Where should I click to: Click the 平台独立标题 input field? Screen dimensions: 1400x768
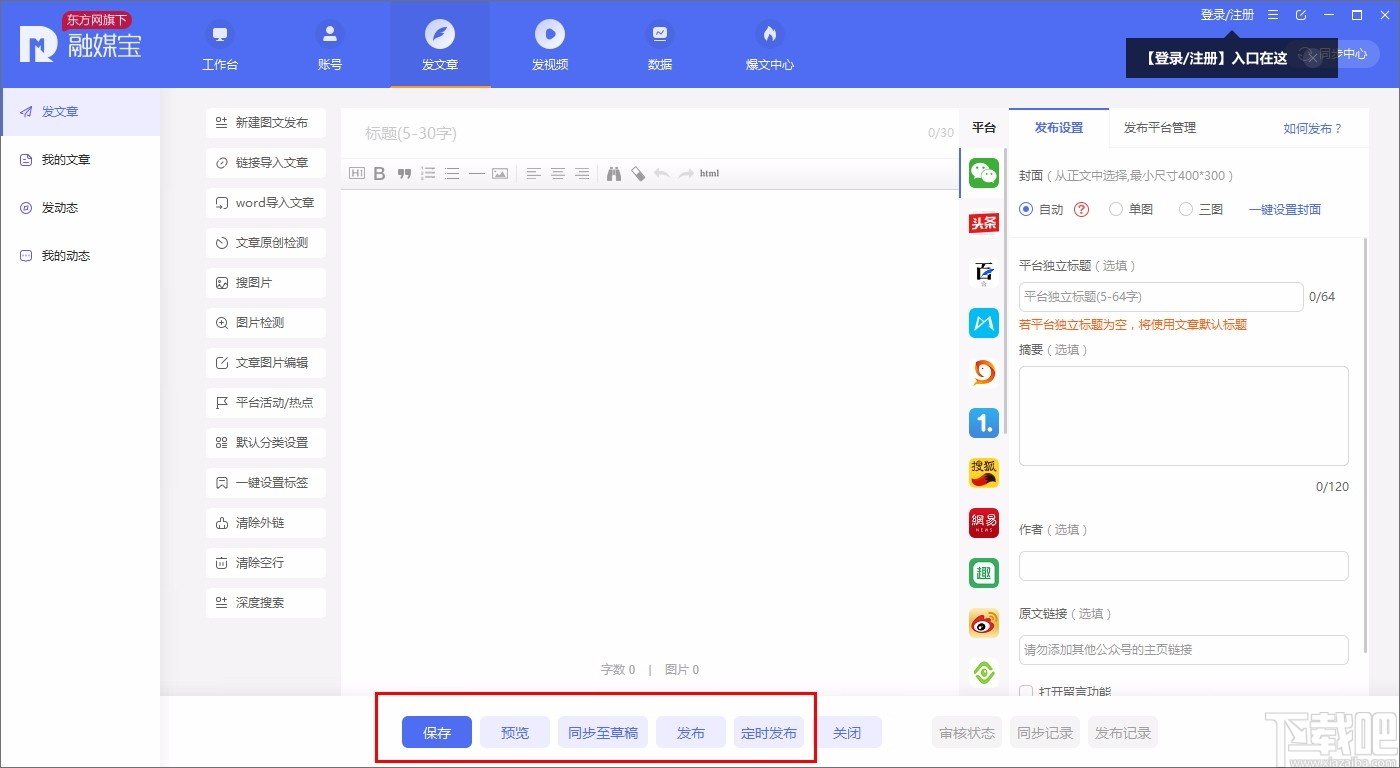pyautogui.click(x=1160, y=296)
